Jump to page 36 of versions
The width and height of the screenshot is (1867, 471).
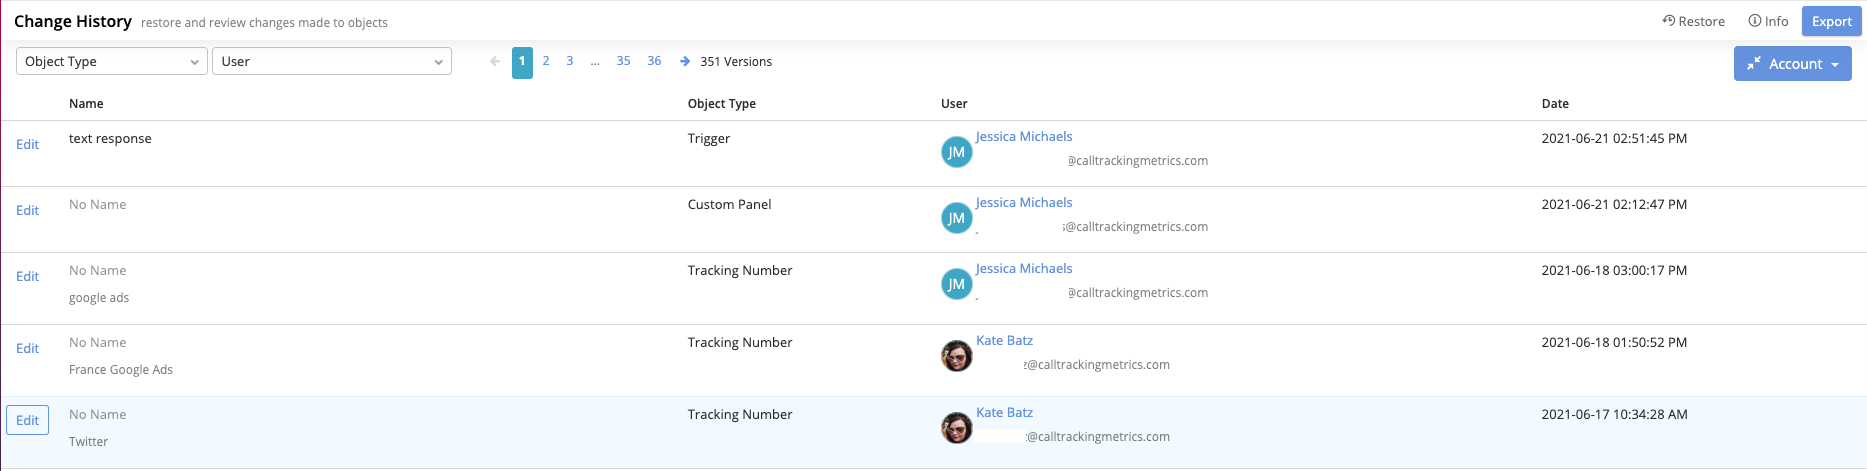coord(654,61)
